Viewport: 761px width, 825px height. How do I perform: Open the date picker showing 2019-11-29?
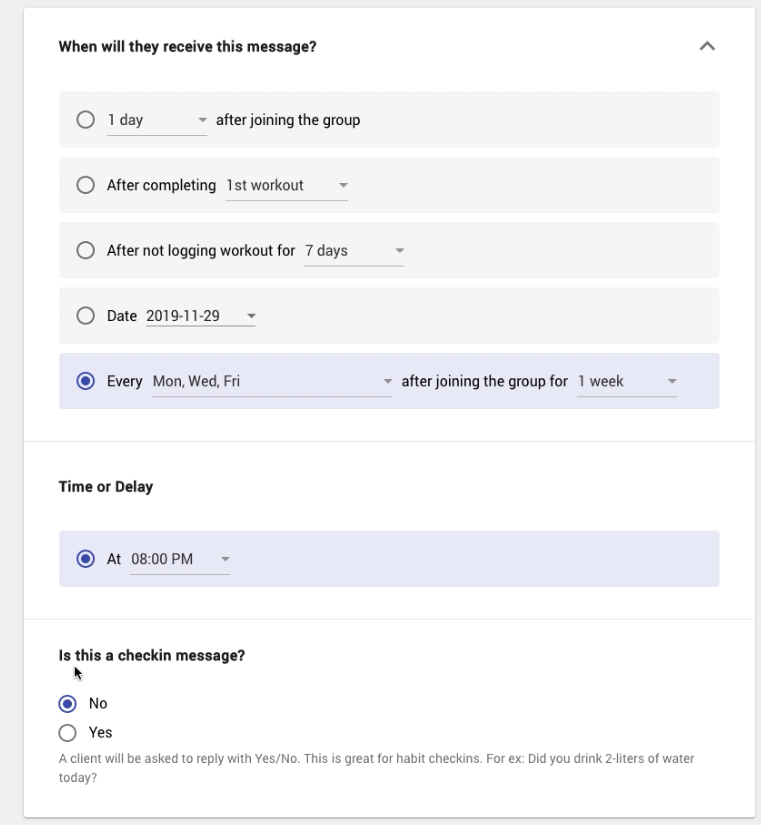pyautogui.click(x=200, y=316)
